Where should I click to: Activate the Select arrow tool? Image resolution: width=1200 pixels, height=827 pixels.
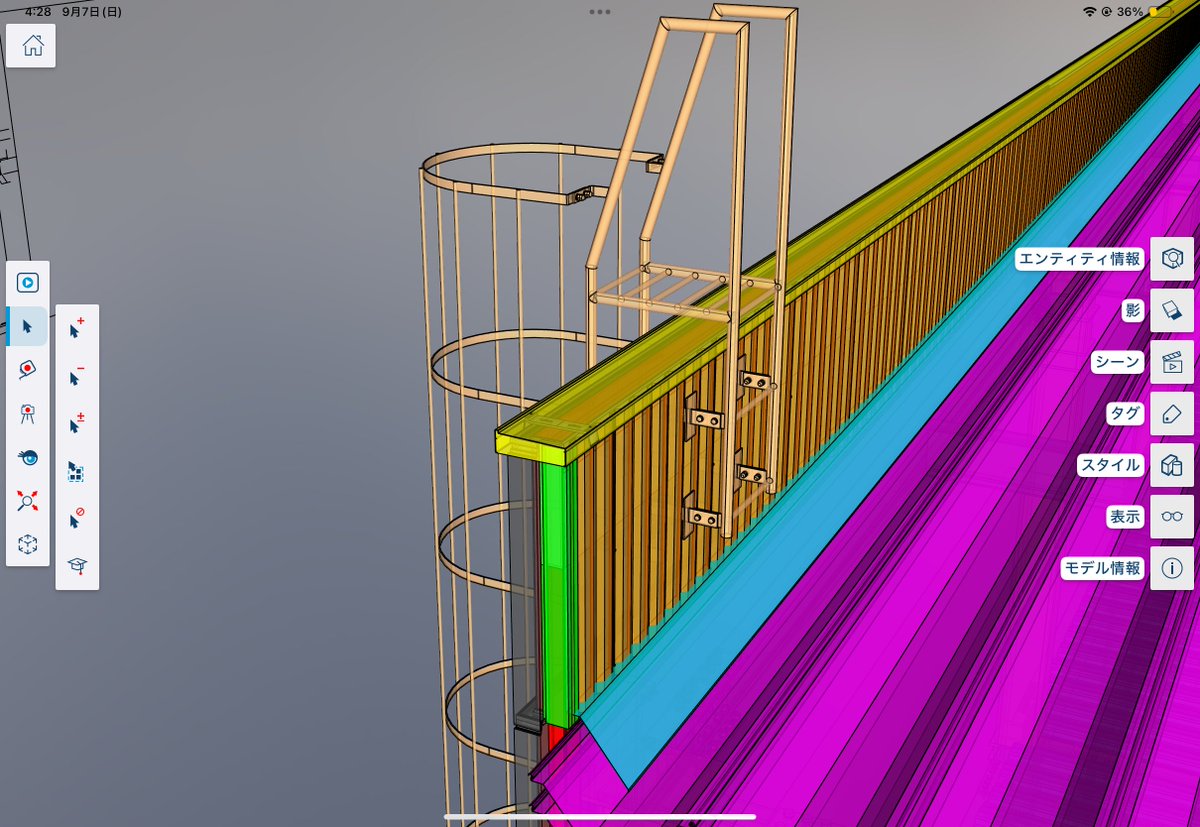pos(29,326)
